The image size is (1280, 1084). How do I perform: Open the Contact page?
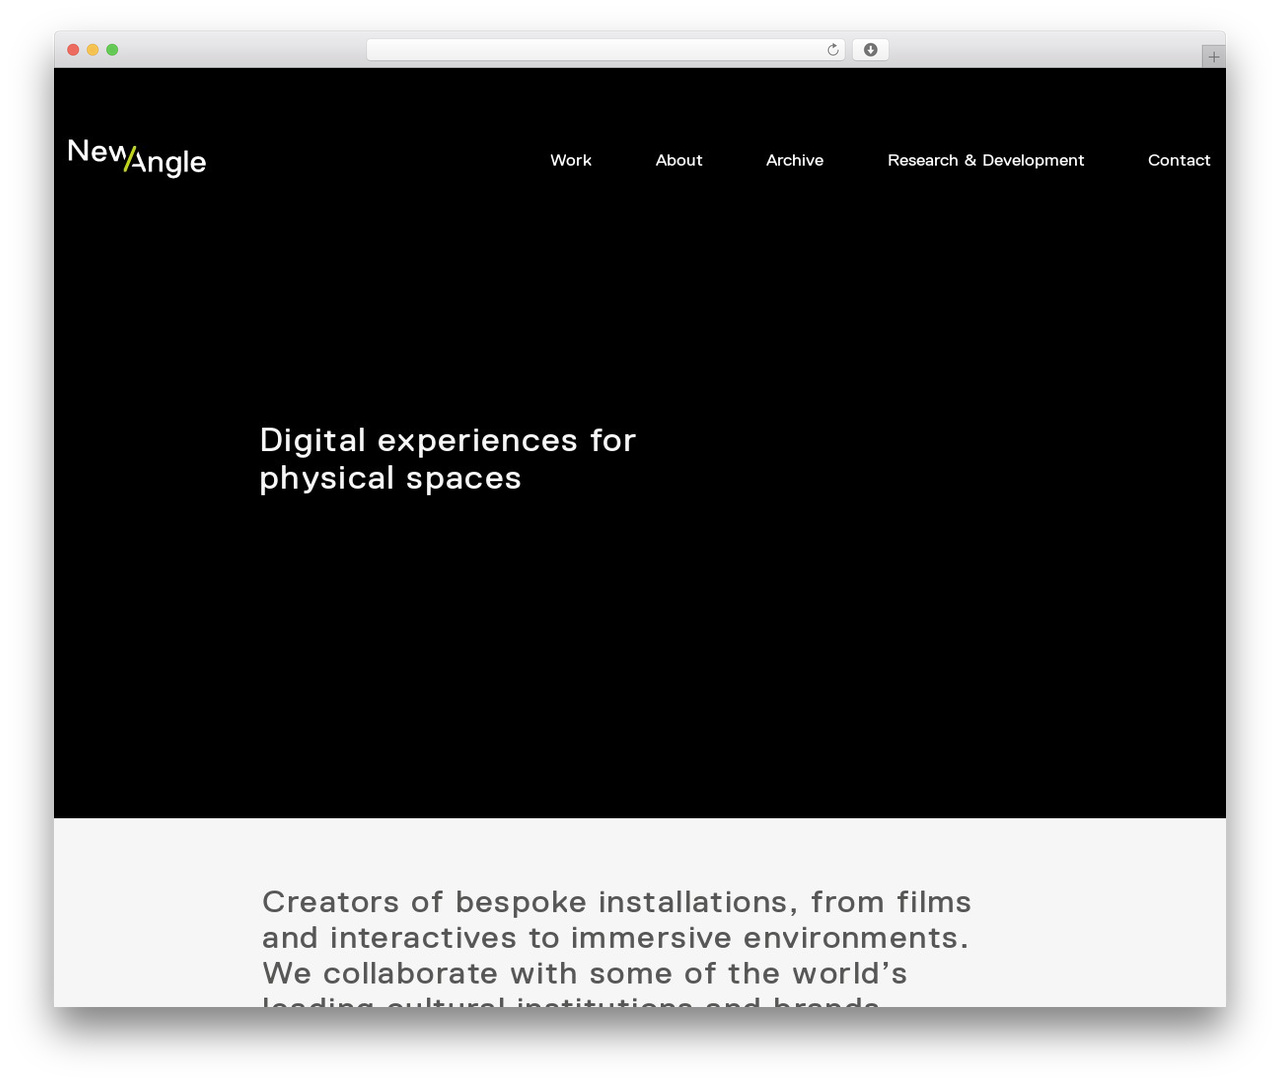(x=1179, y=160)
